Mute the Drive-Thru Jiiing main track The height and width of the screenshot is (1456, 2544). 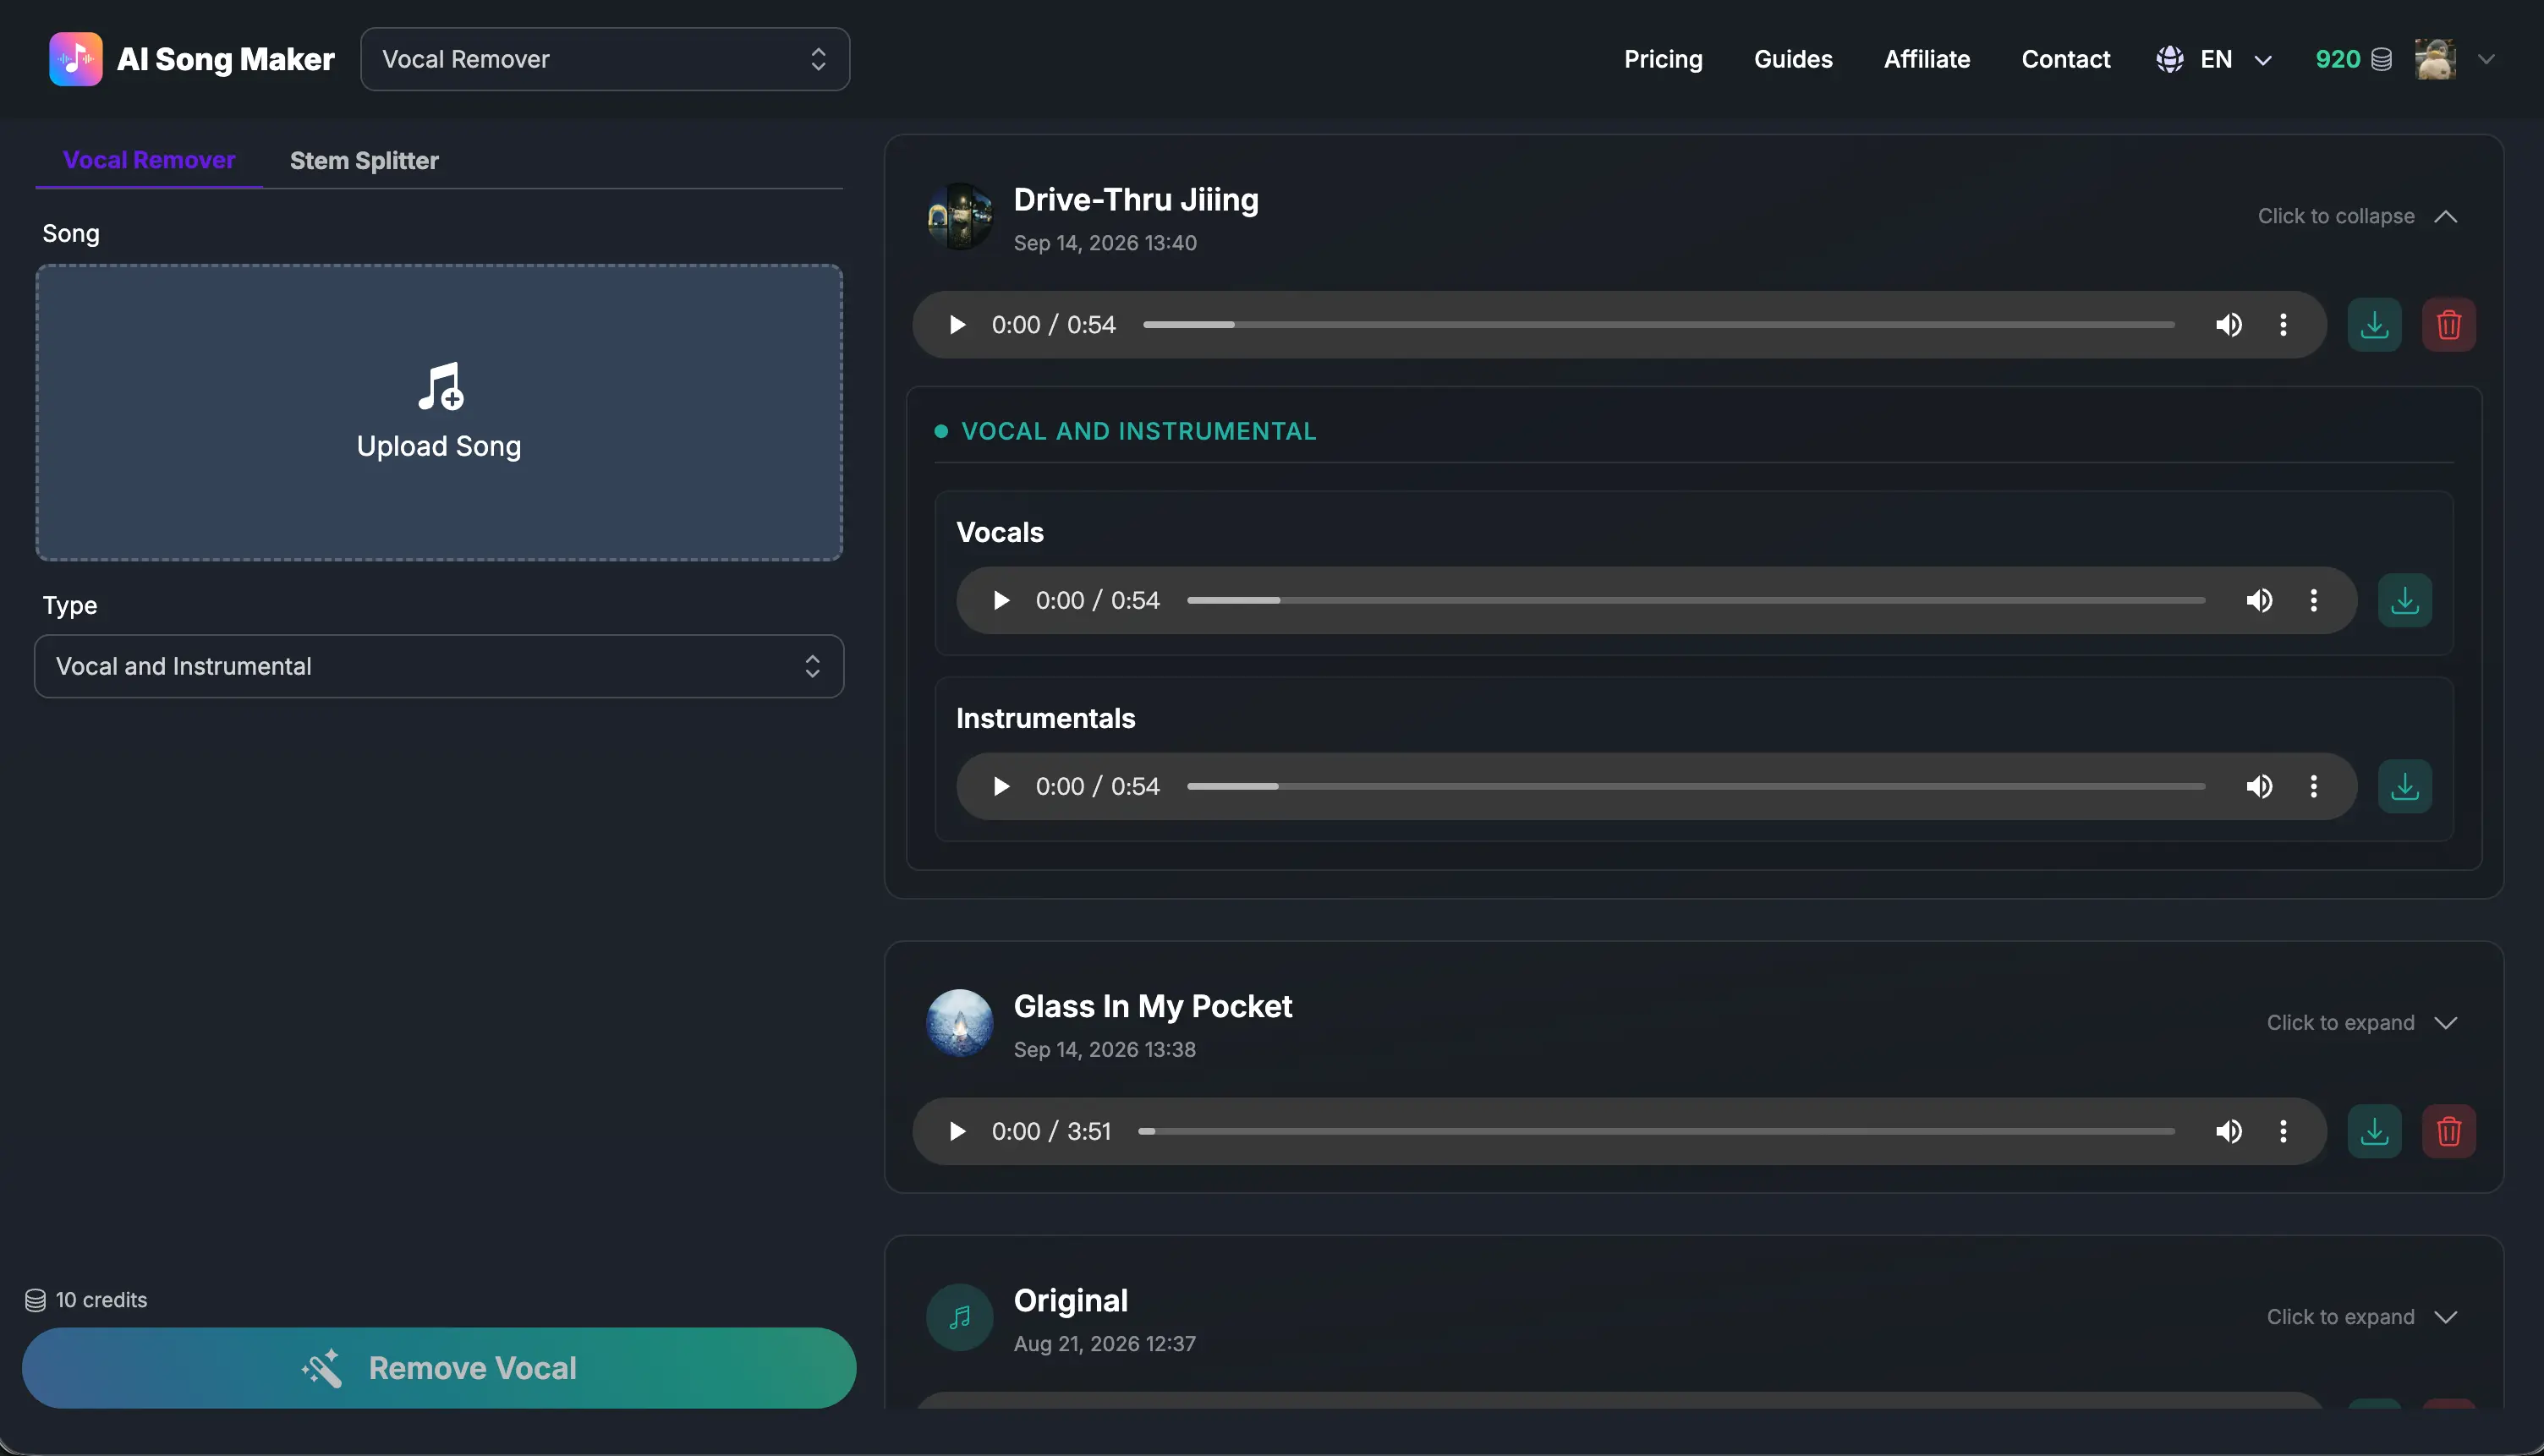[2228, 325]
